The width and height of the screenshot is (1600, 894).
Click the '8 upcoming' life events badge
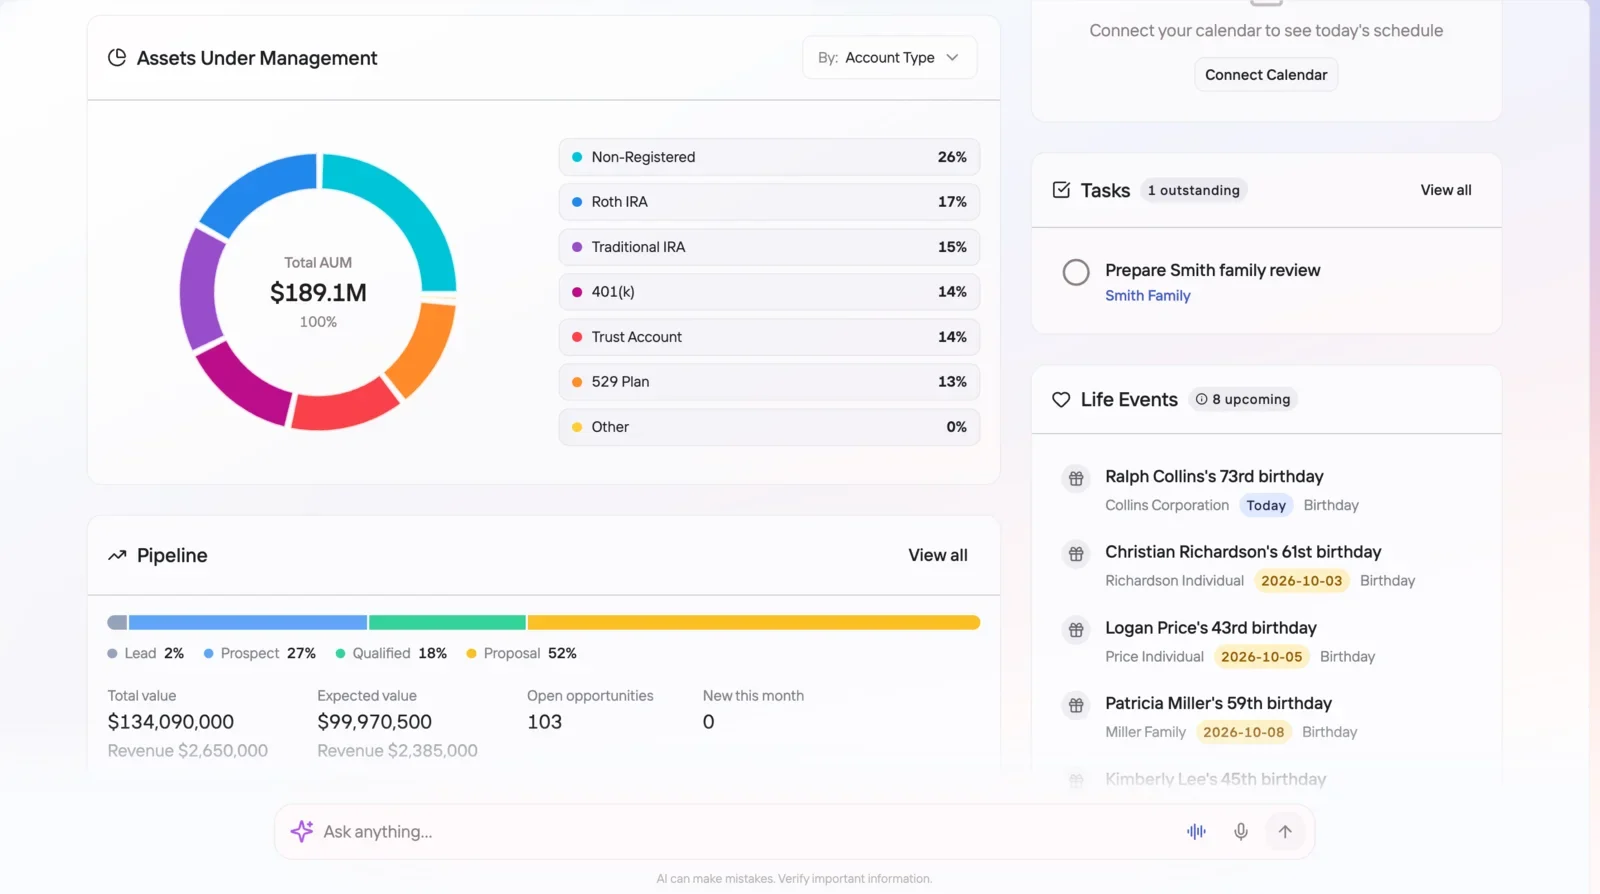pos(1243,399)
